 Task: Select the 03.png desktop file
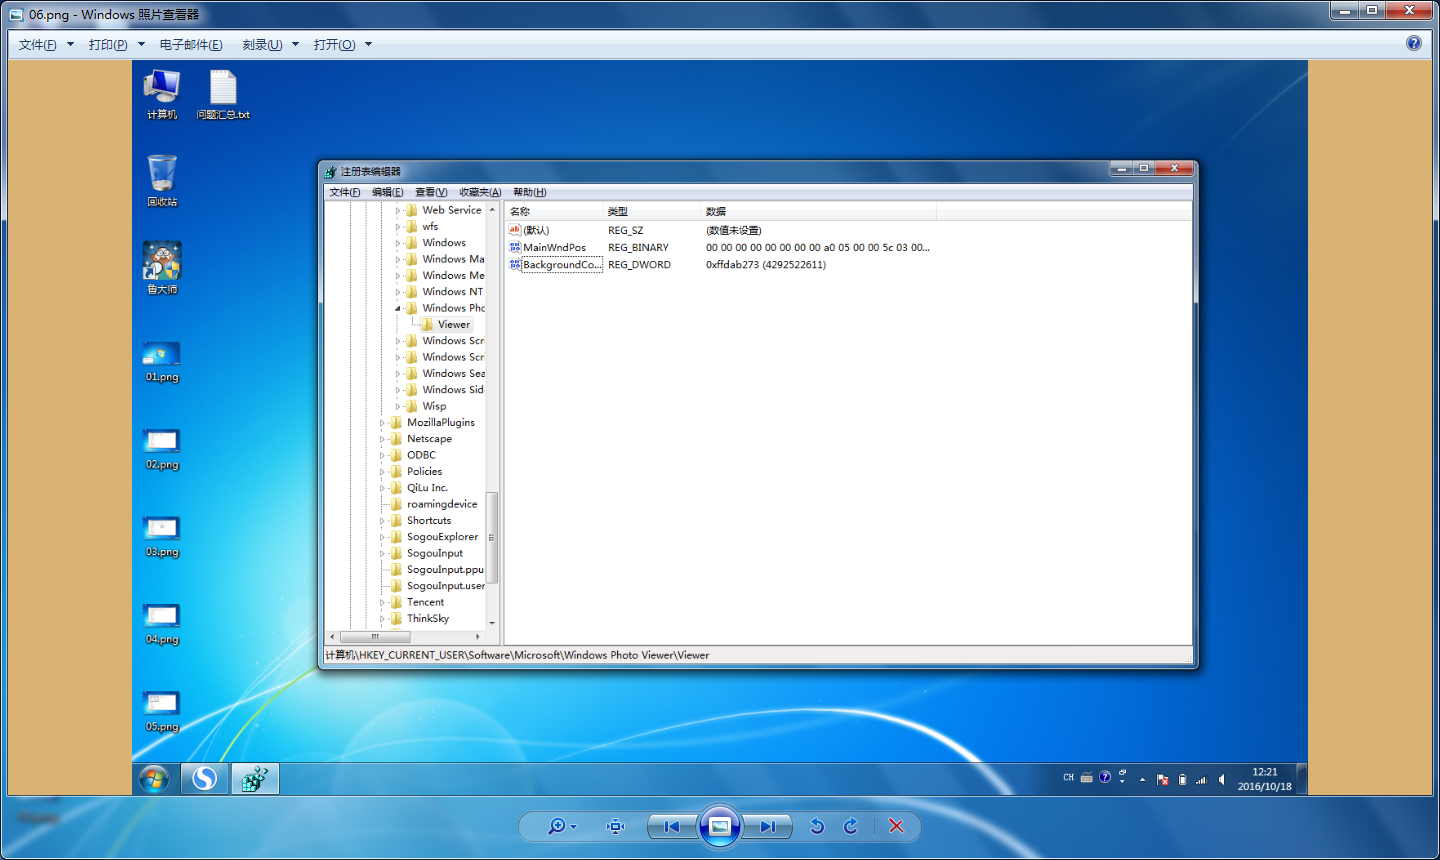(162, 536)
